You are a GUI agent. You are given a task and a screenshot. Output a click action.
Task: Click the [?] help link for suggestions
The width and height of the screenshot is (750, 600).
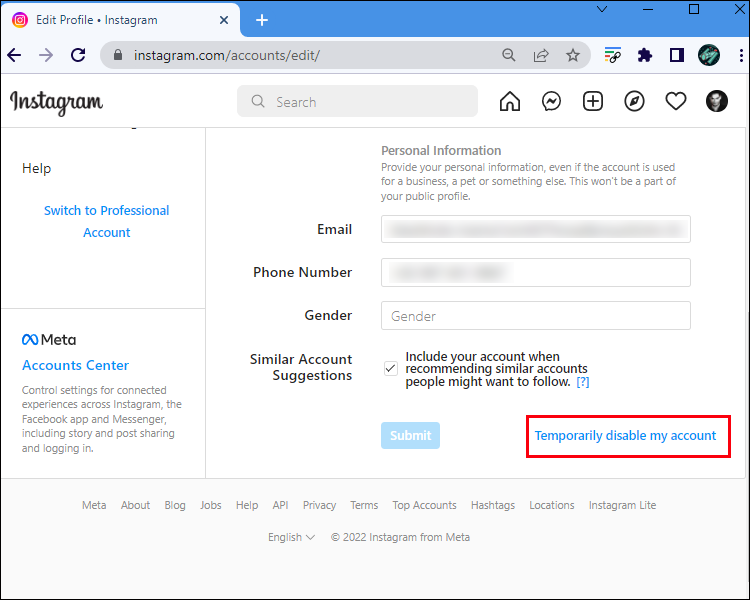pos(583,382)
